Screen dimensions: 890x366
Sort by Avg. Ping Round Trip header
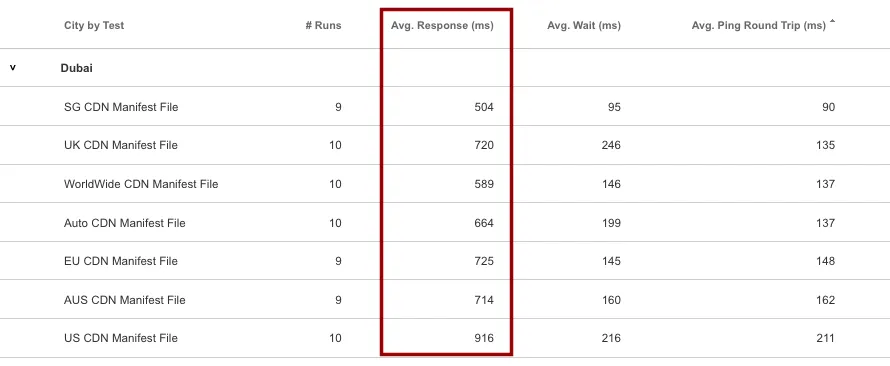pyautogui.click(x=758, y=26)
